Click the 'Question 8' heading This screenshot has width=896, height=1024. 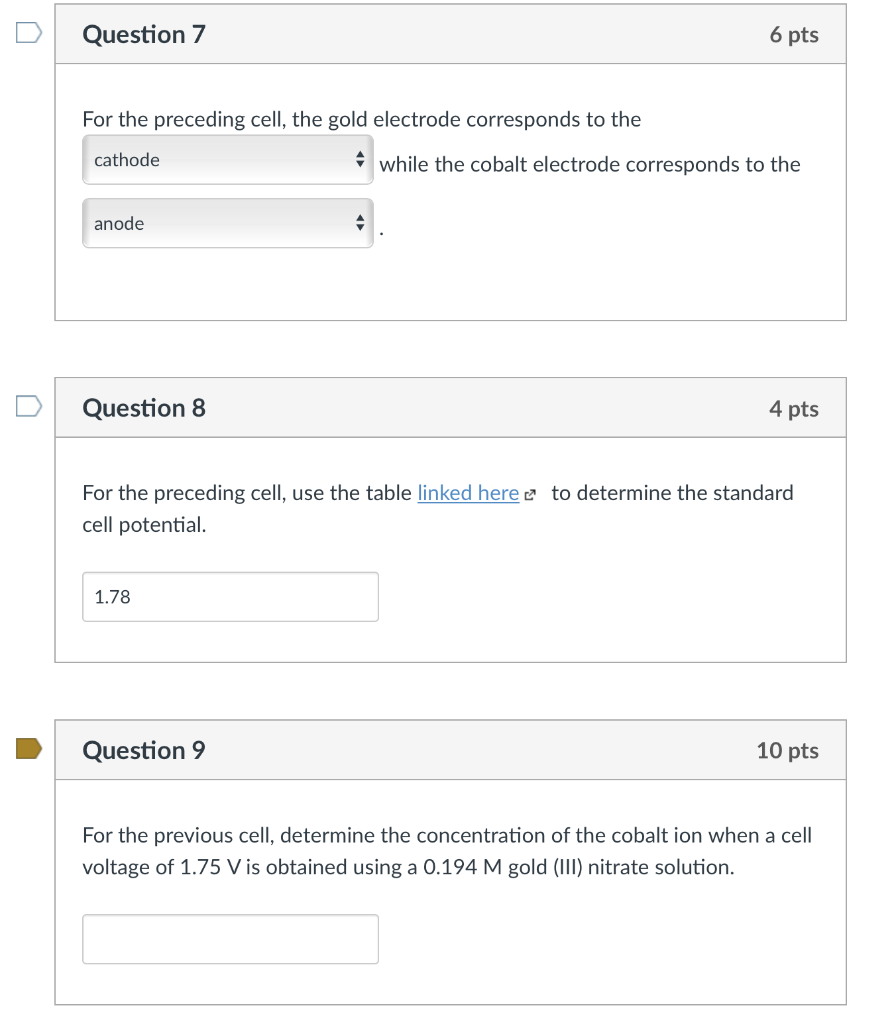click(x=144, y=408)
